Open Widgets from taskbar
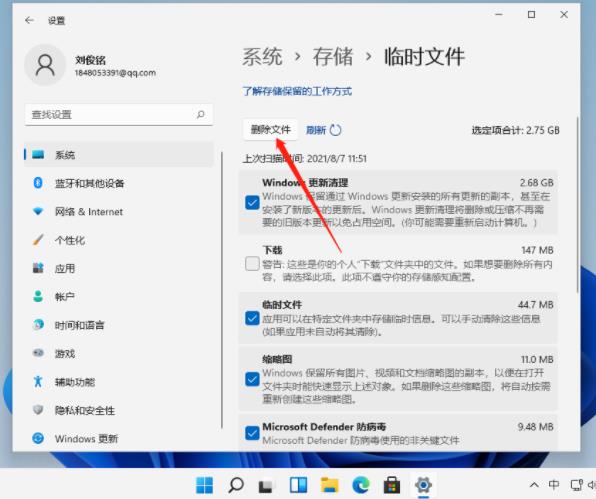This screenshot has width=596, height=499. pyautogui.click(x=298, y=485)
